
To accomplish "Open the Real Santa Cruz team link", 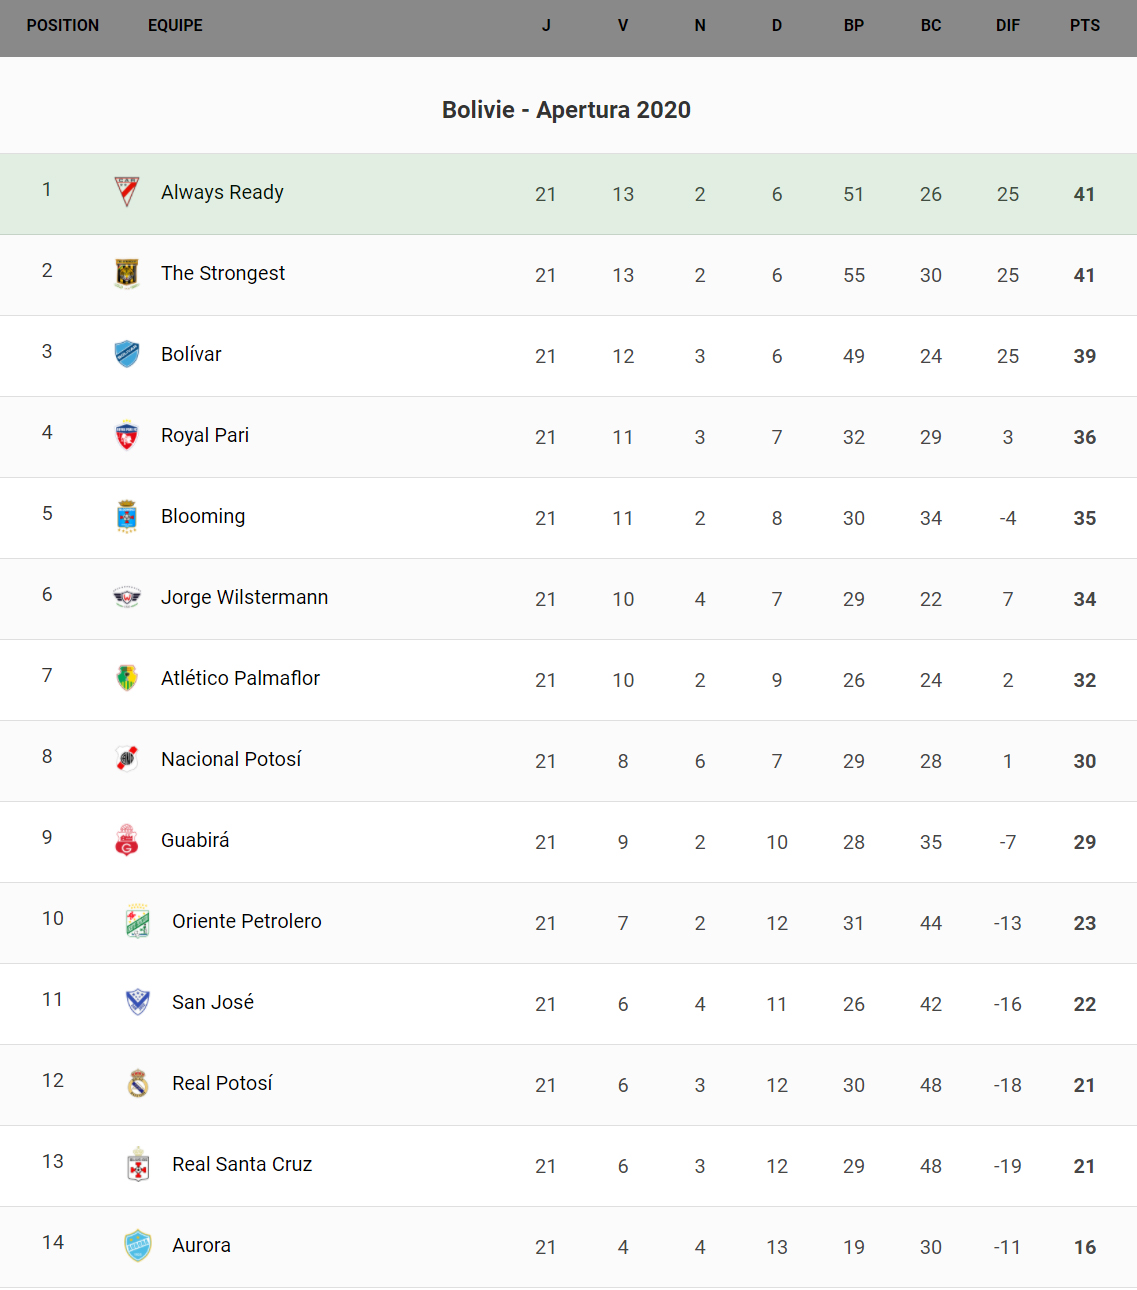I will click(x=242, y=1164).
